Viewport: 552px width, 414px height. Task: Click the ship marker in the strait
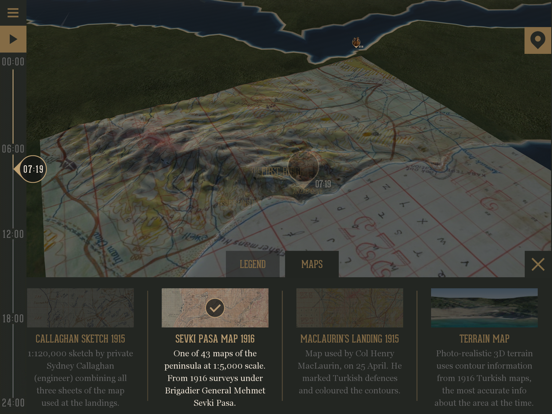357,43
